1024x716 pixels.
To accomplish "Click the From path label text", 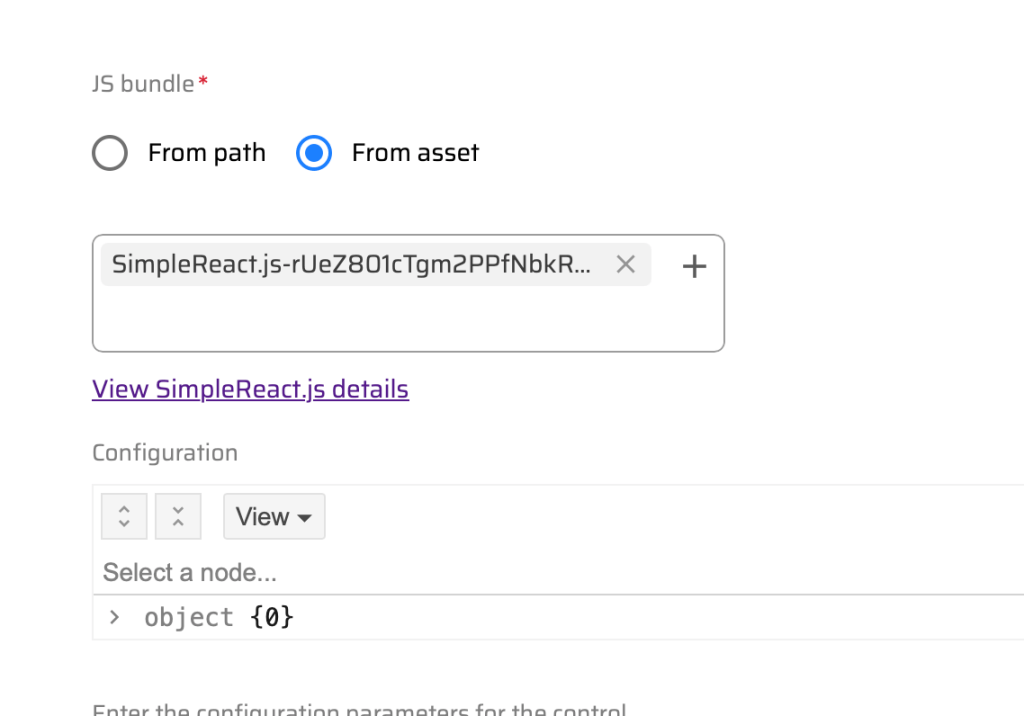I will pos(207,153).
